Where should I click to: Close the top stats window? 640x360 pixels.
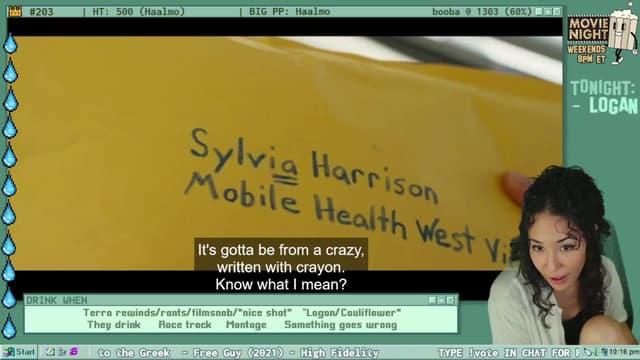click(x=557, y=11)
